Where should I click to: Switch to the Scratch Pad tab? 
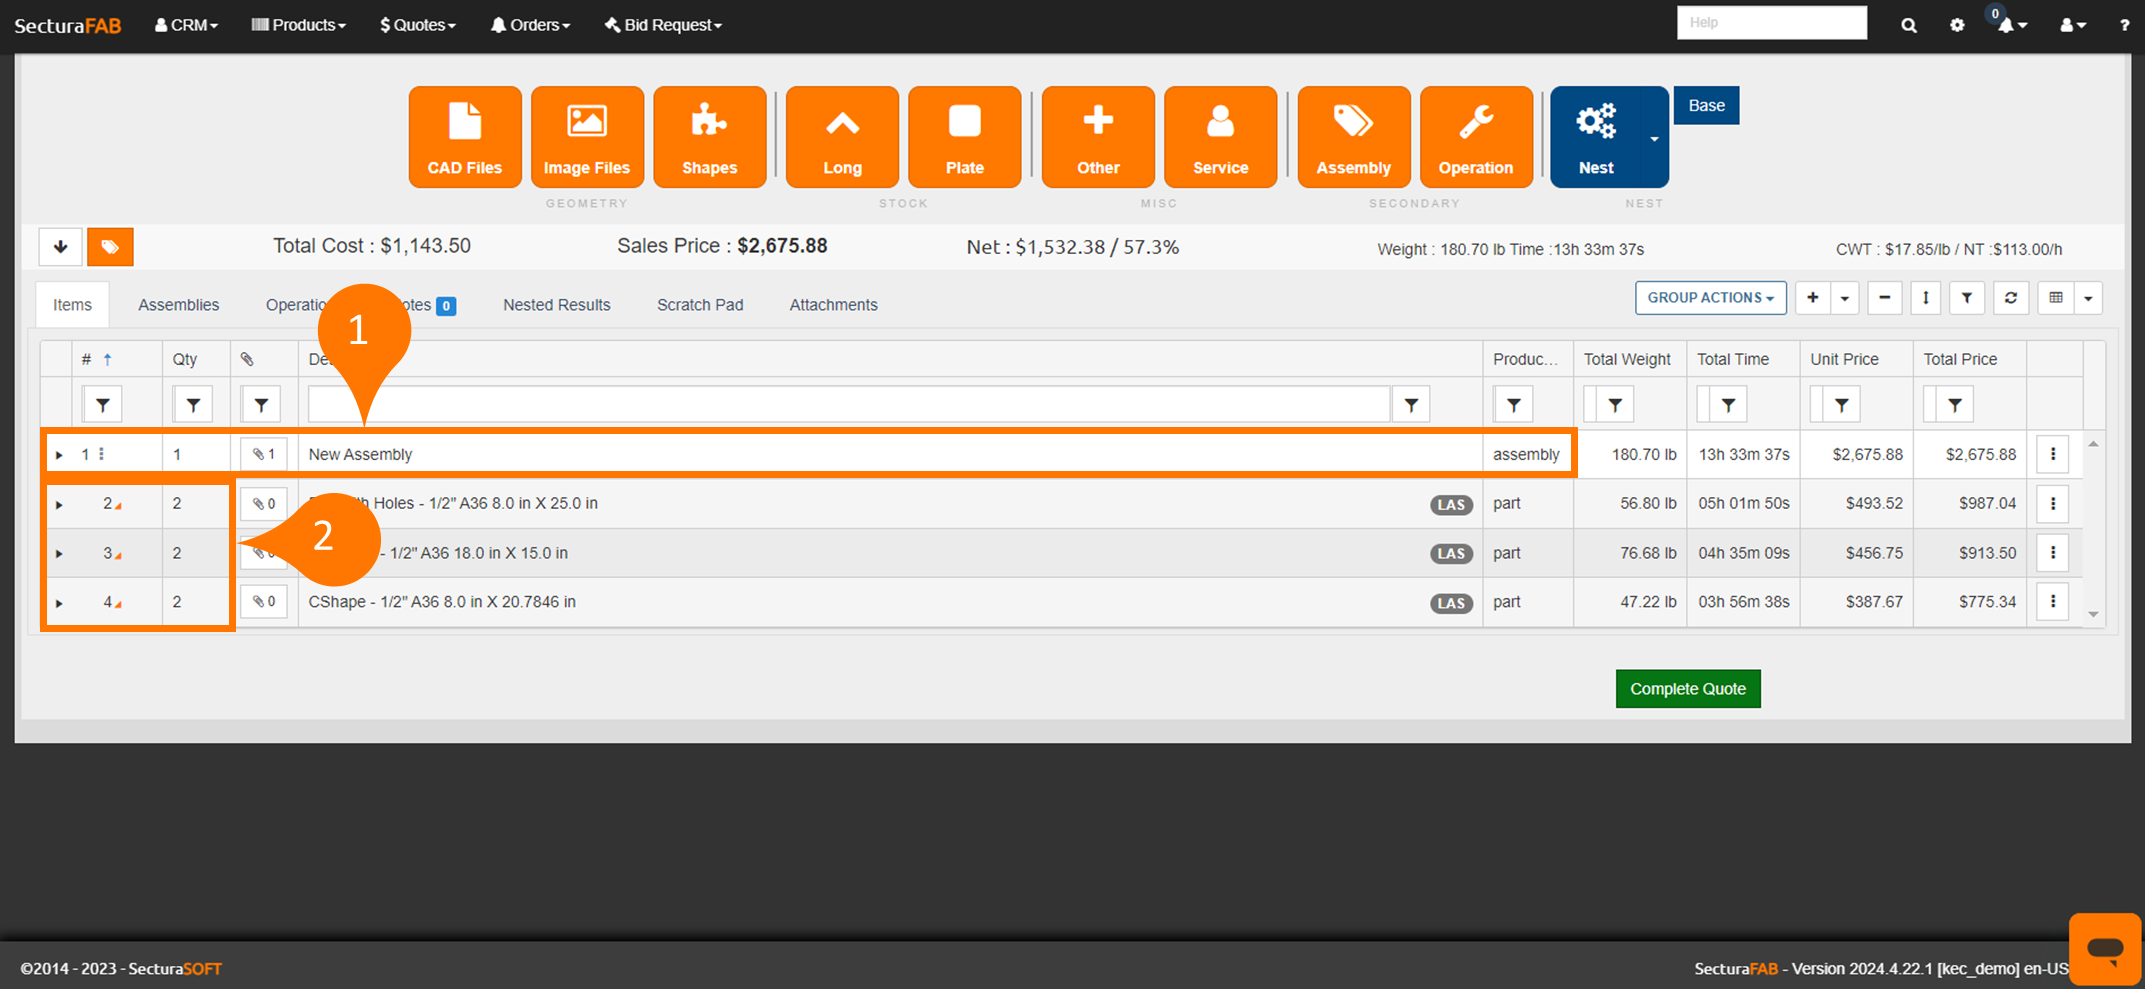[x=700, y=305]
